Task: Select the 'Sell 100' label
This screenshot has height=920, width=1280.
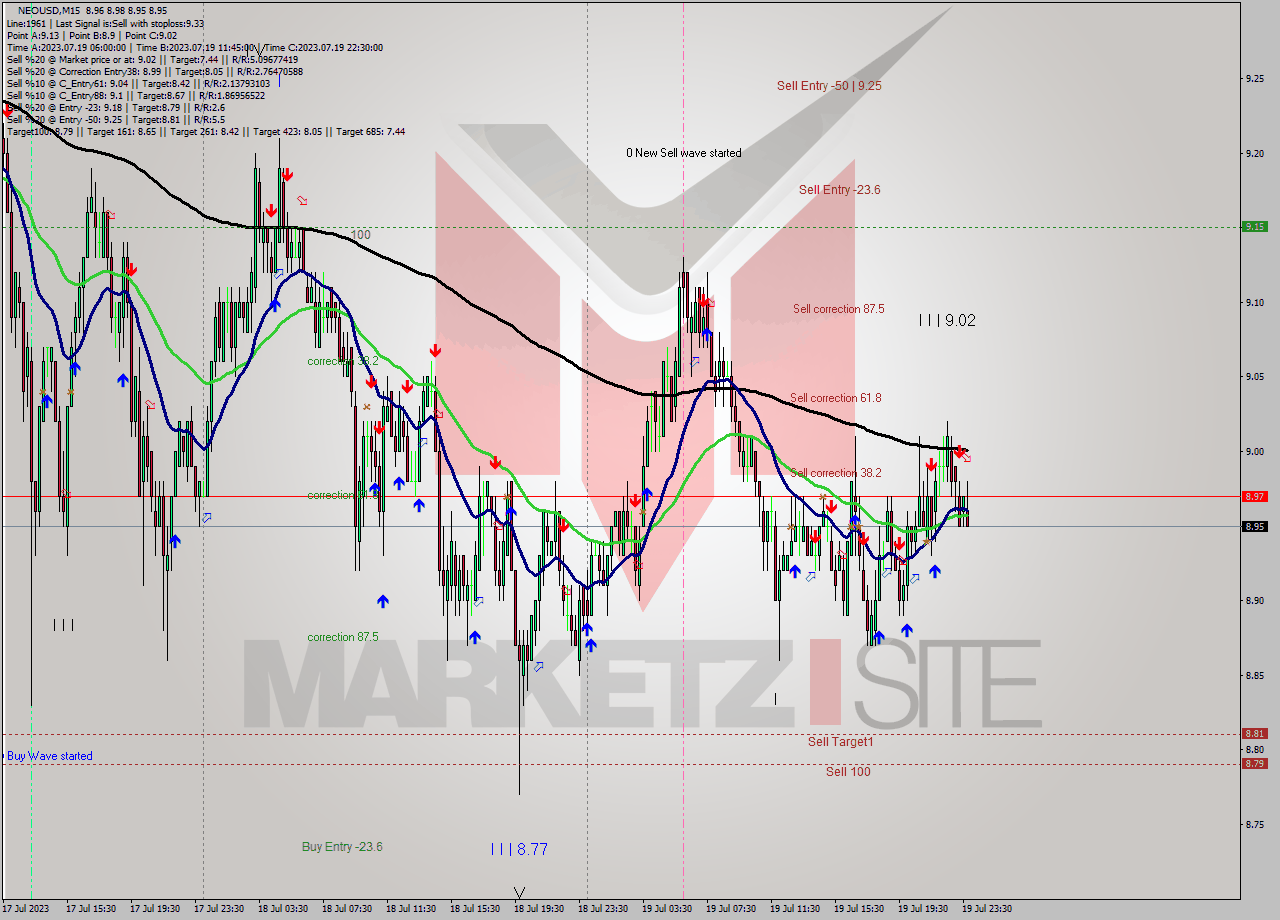Action: click(x=848, y=772)
